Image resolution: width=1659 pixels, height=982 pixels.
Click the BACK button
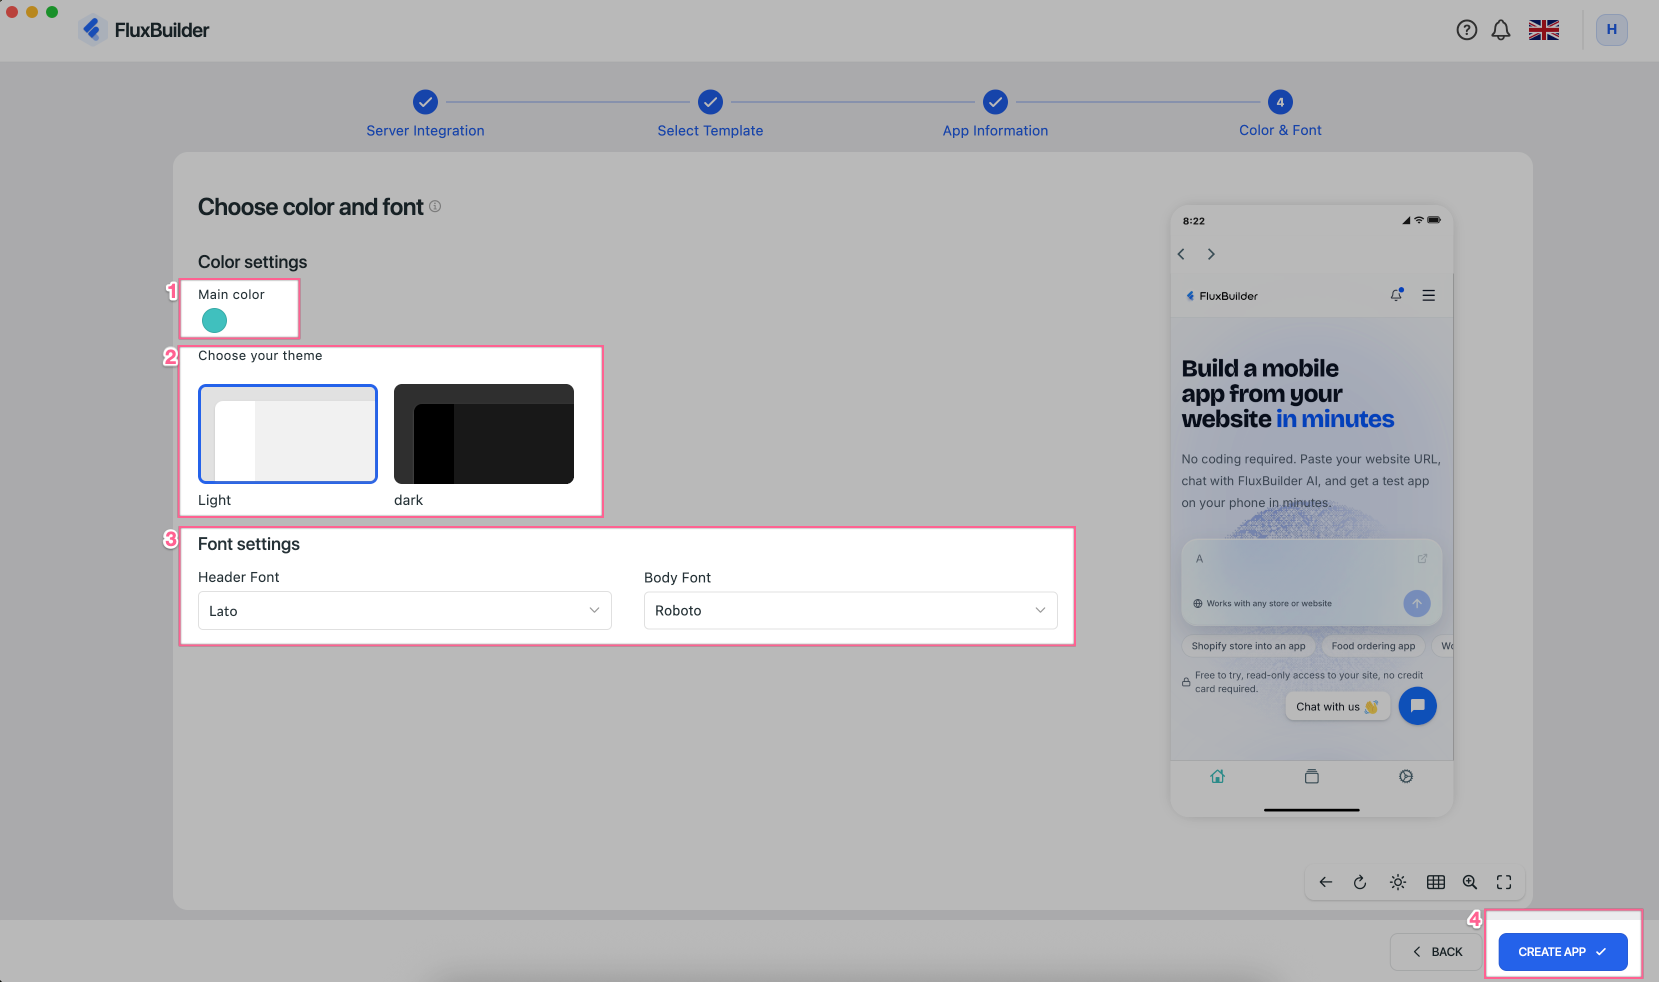point(1436,952)
